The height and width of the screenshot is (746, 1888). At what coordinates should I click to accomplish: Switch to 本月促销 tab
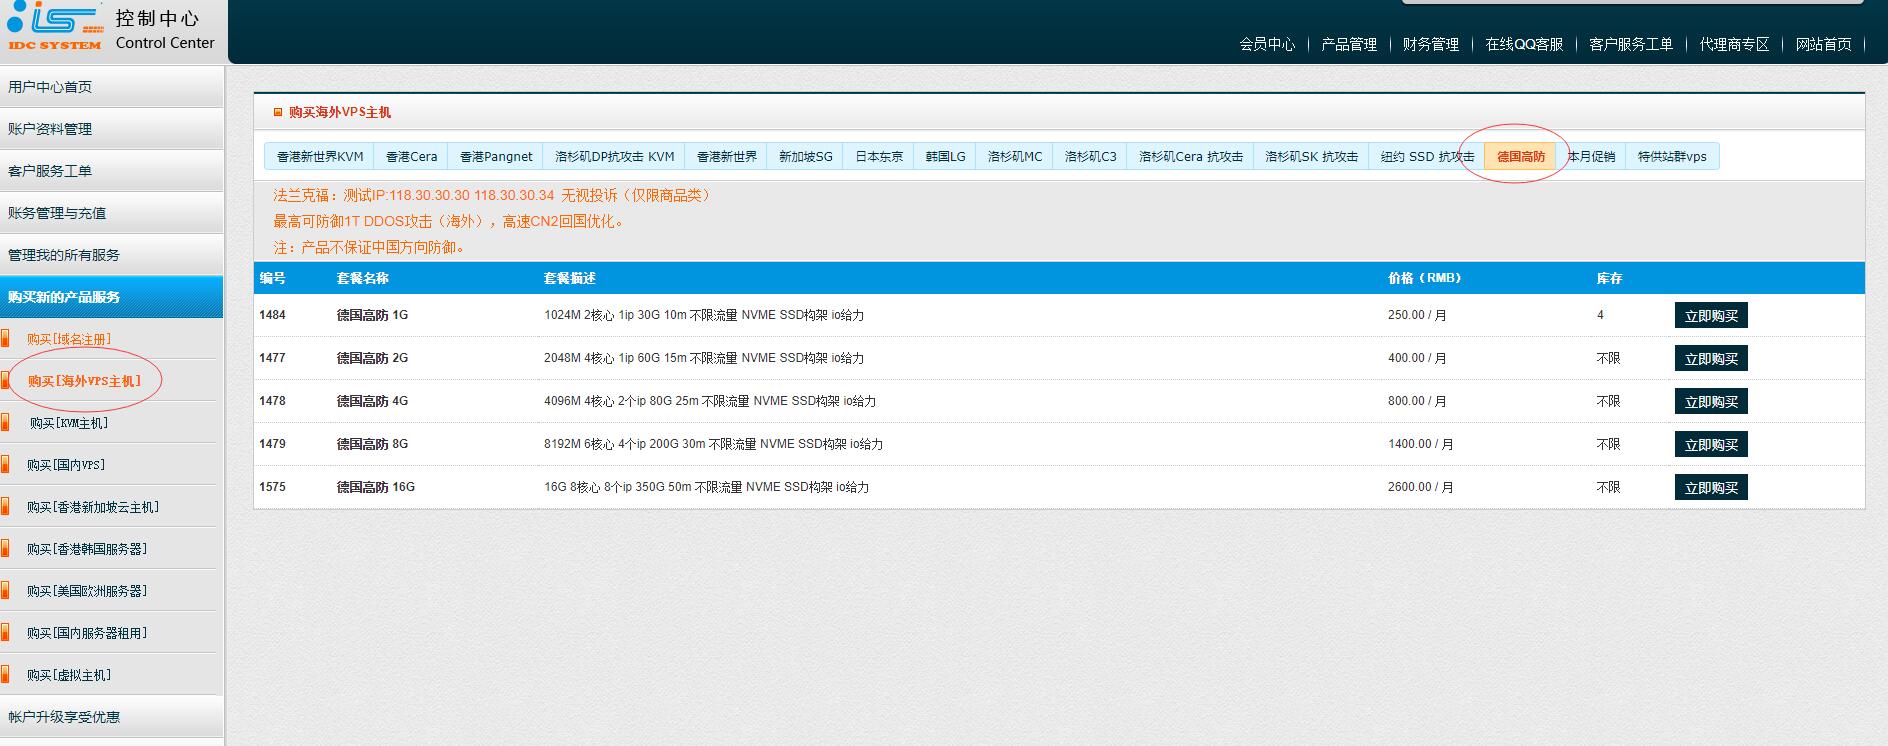(x=1590, y=157)
